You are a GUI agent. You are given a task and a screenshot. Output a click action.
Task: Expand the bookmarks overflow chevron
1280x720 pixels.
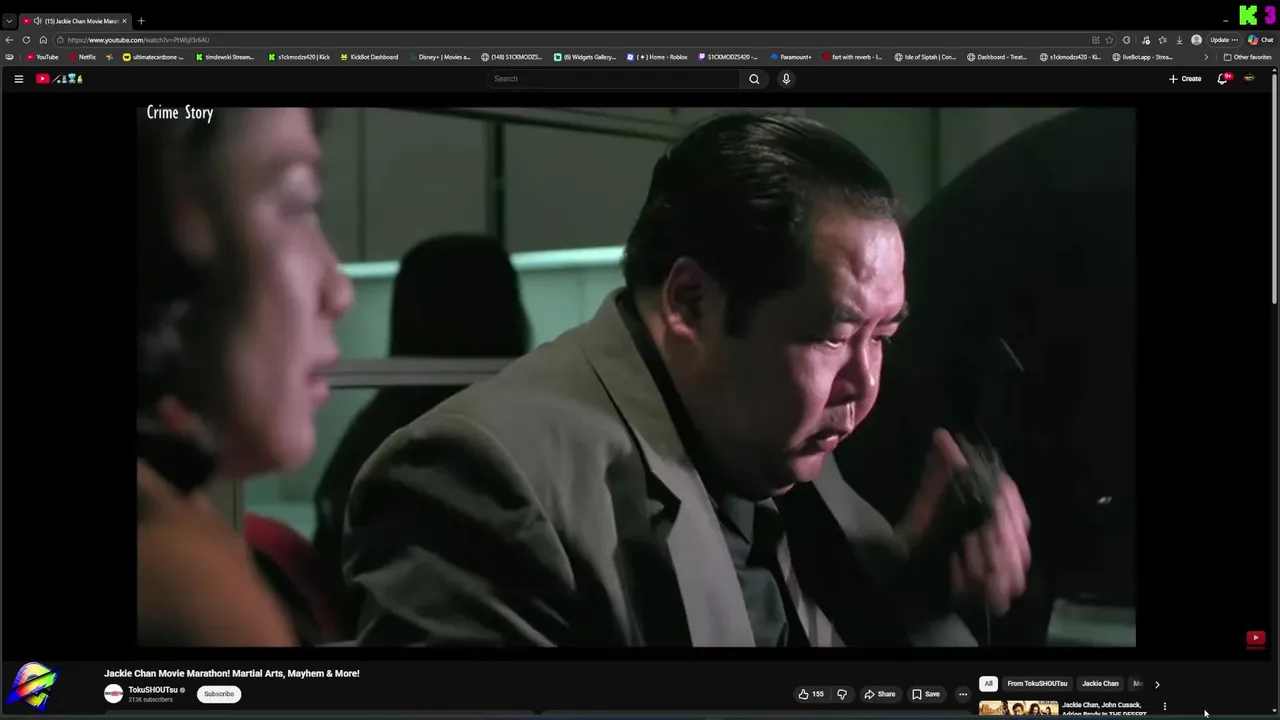1205,57
